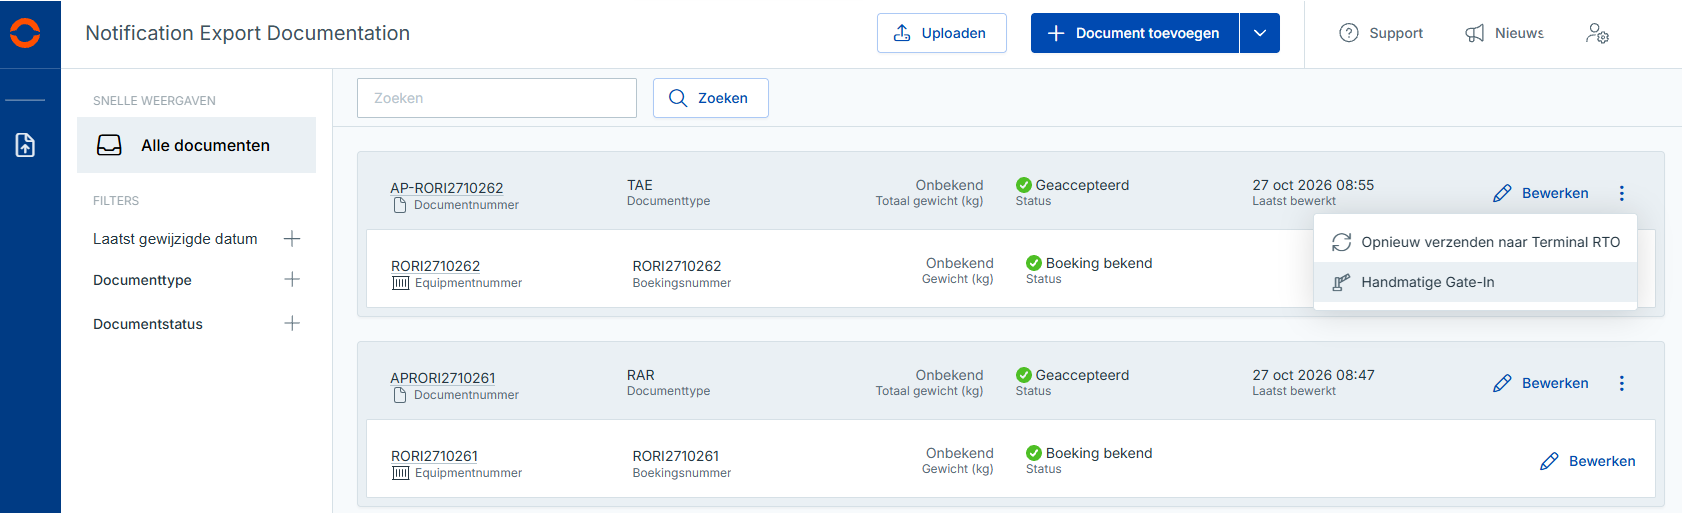Click Document toevoegen button
The image size is (1682, 513).
click(x=1134, y=33)
